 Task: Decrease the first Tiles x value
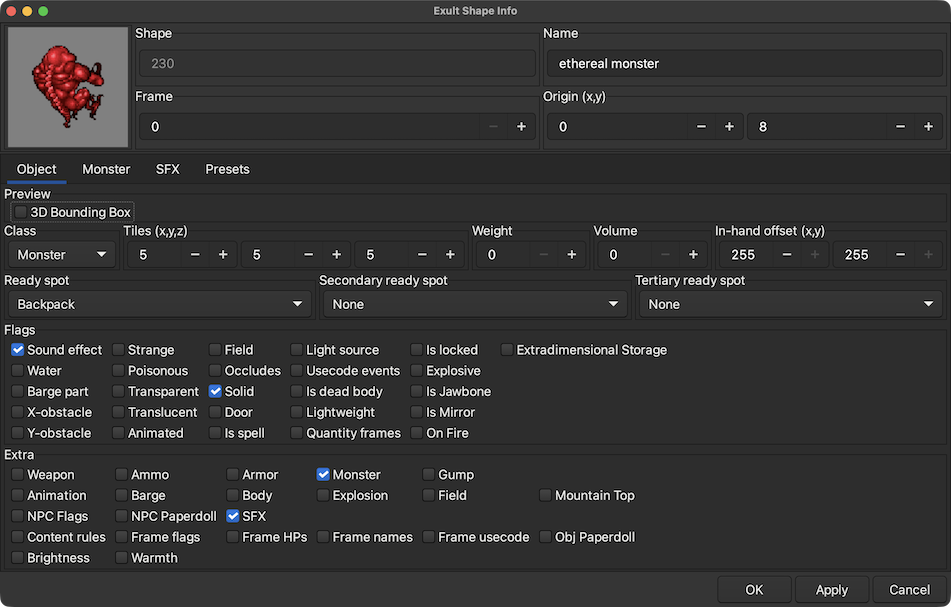tap(195, 255)
